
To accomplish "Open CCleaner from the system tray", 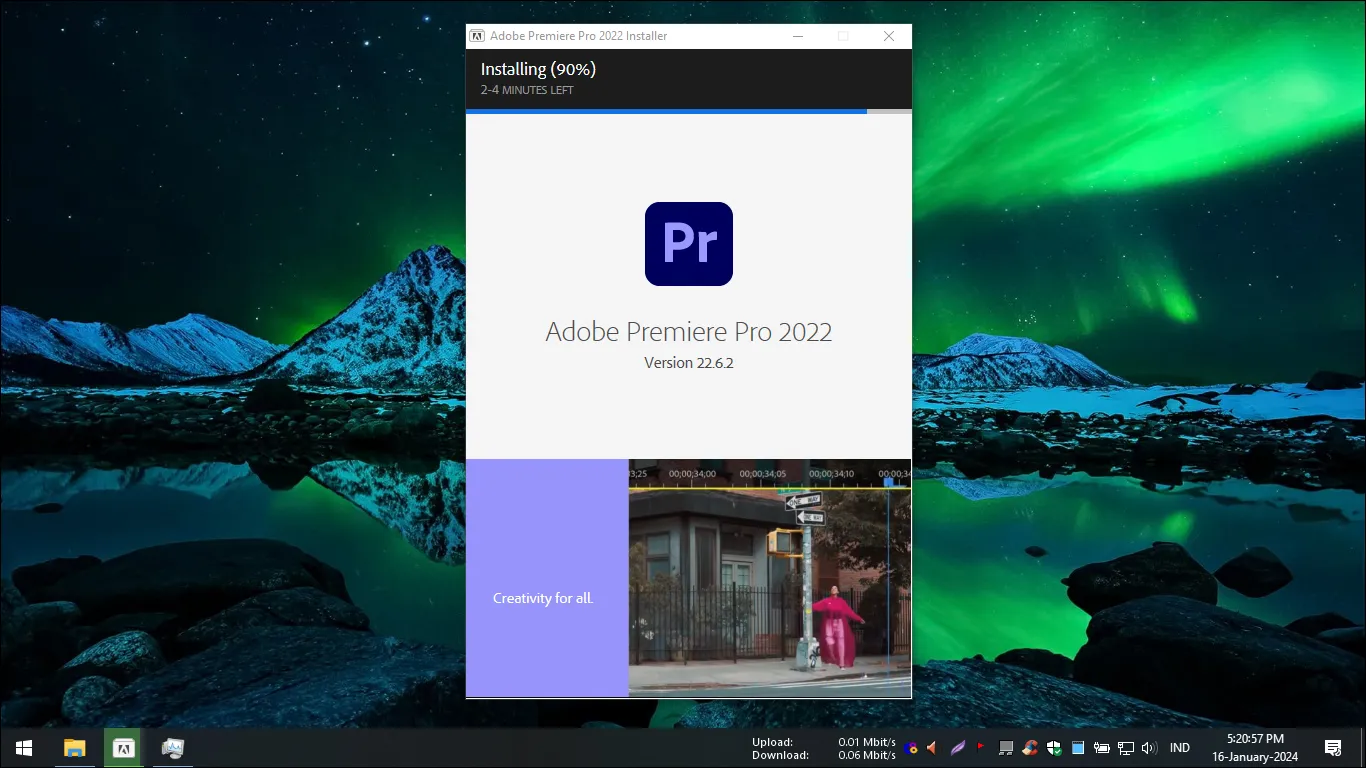I will click(1029, 747).
